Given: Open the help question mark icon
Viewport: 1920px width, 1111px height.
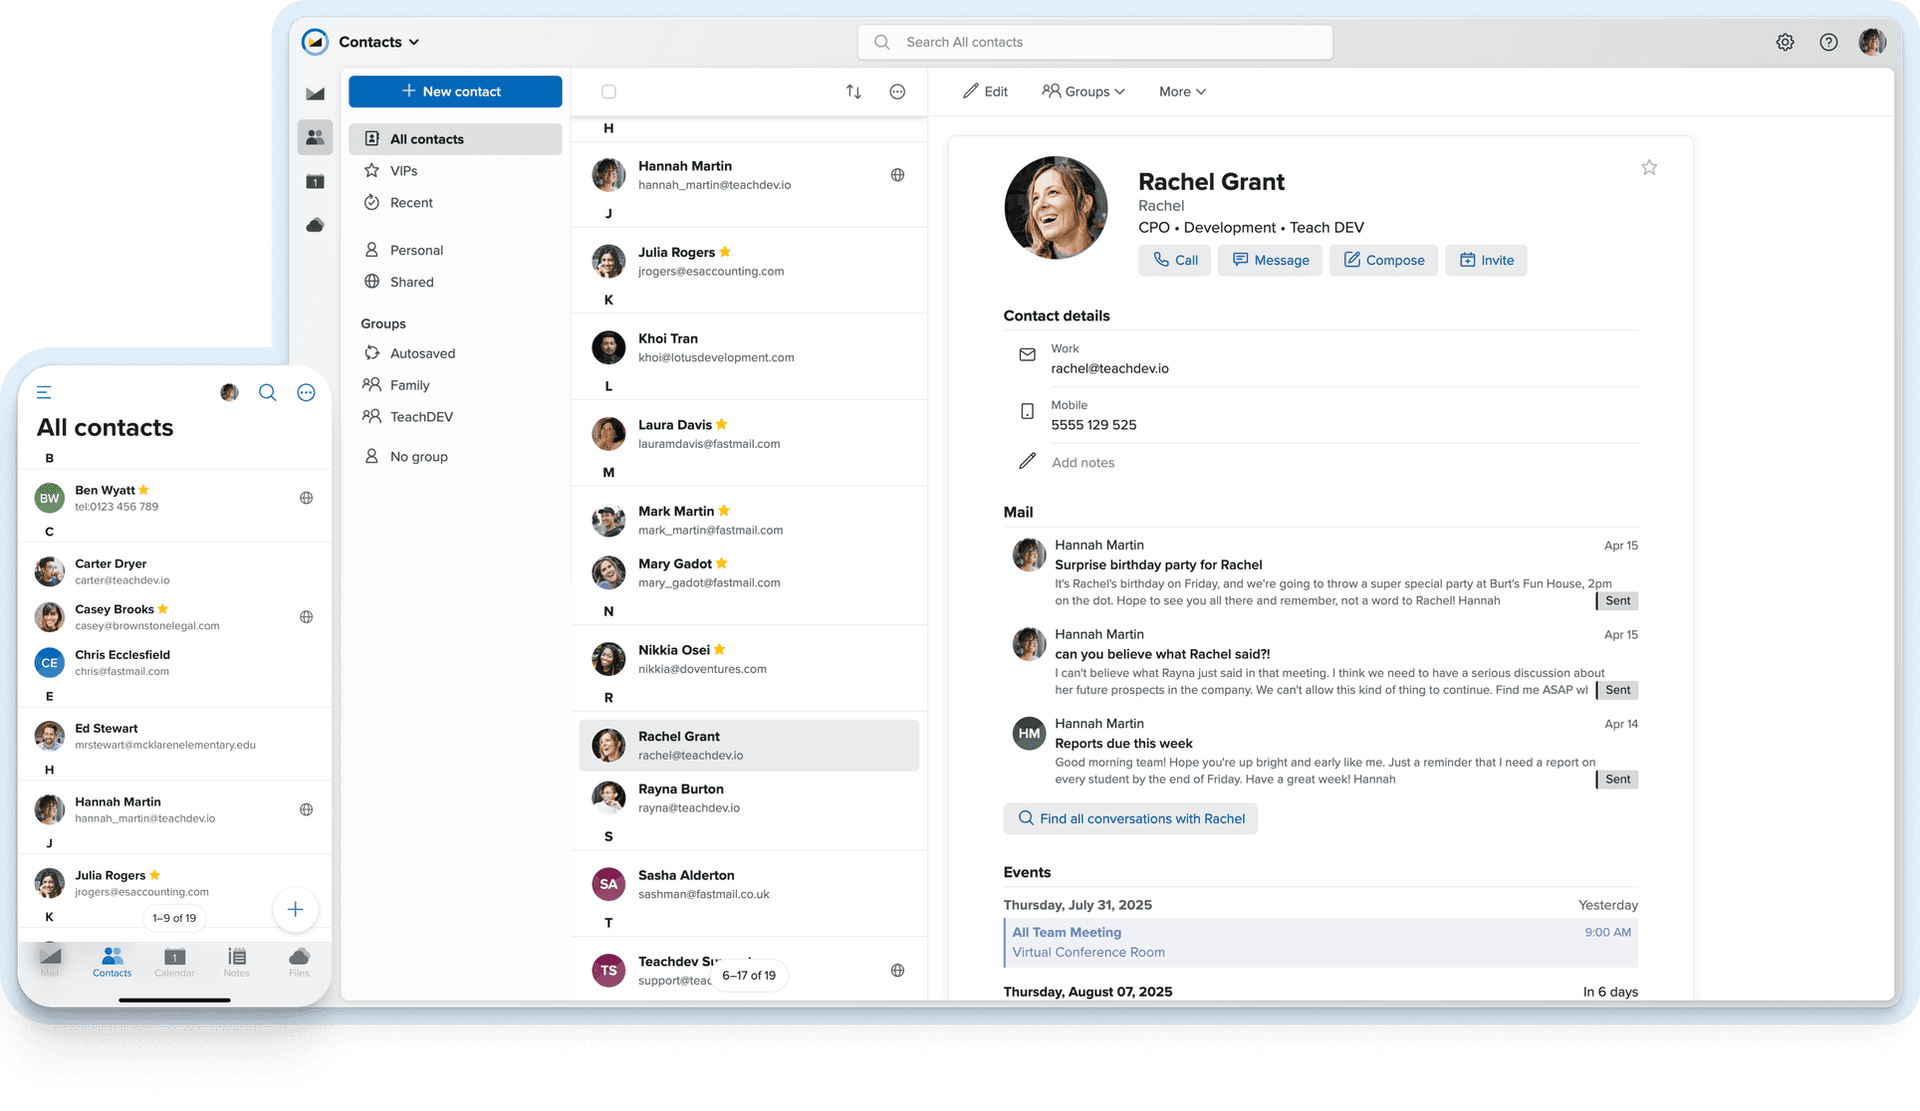Looking at the screenshot, I should tap(1828, 42).
